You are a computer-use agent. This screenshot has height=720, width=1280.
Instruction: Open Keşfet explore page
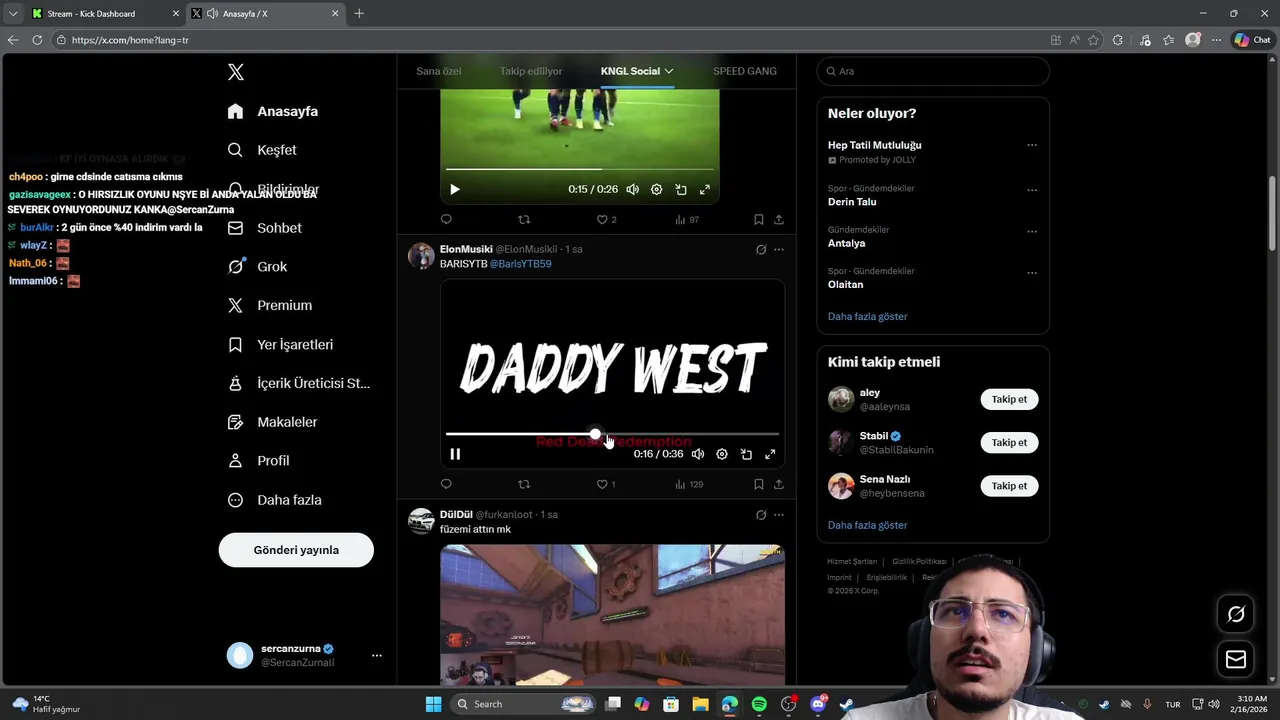[x=262, y=150]
